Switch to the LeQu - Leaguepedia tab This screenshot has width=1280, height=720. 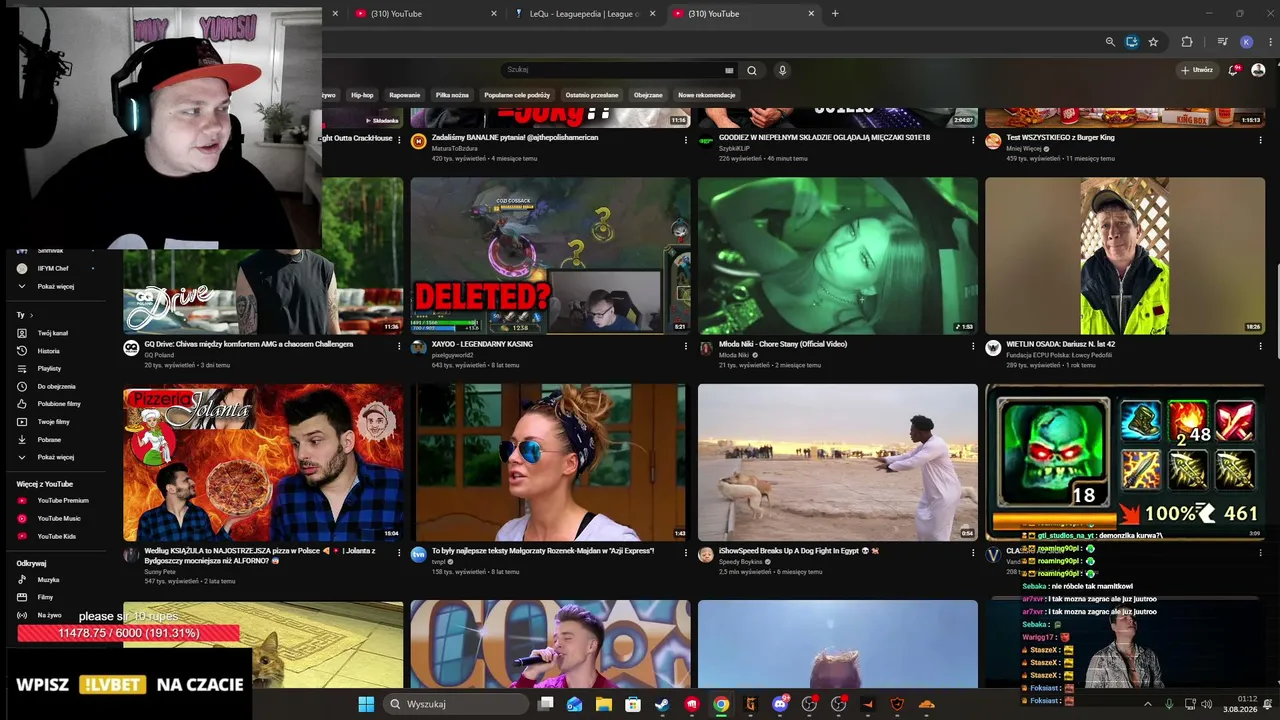tap(586, 14)
